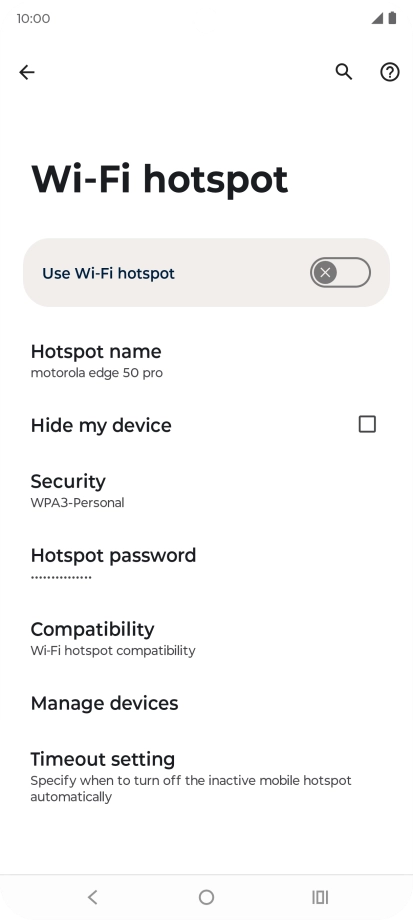Tap the navigation bar home circle

[x=206, y=897]
